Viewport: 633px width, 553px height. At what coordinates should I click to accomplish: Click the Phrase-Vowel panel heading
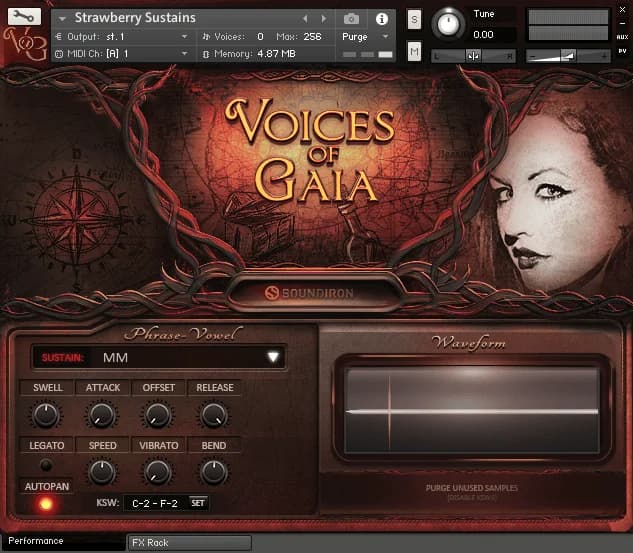tap(184, 334)
